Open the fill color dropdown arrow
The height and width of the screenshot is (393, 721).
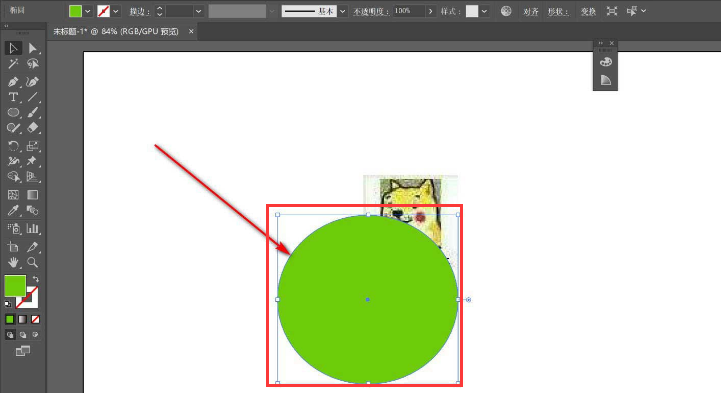coord(87,11)
